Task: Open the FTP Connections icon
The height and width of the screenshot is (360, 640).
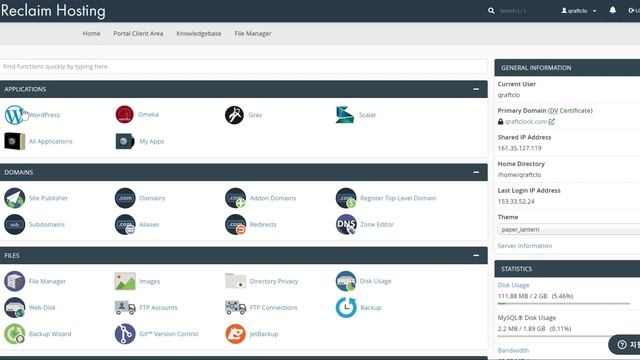Action: pos(235,307)
